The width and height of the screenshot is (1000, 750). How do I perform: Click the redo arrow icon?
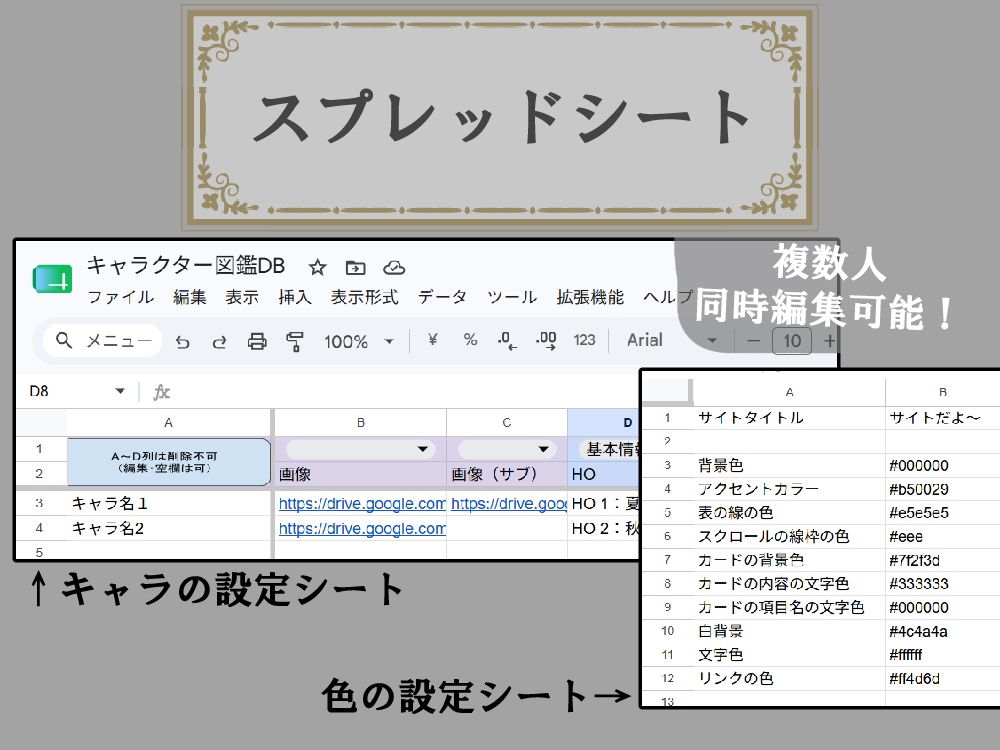click(x=219, y=342)
